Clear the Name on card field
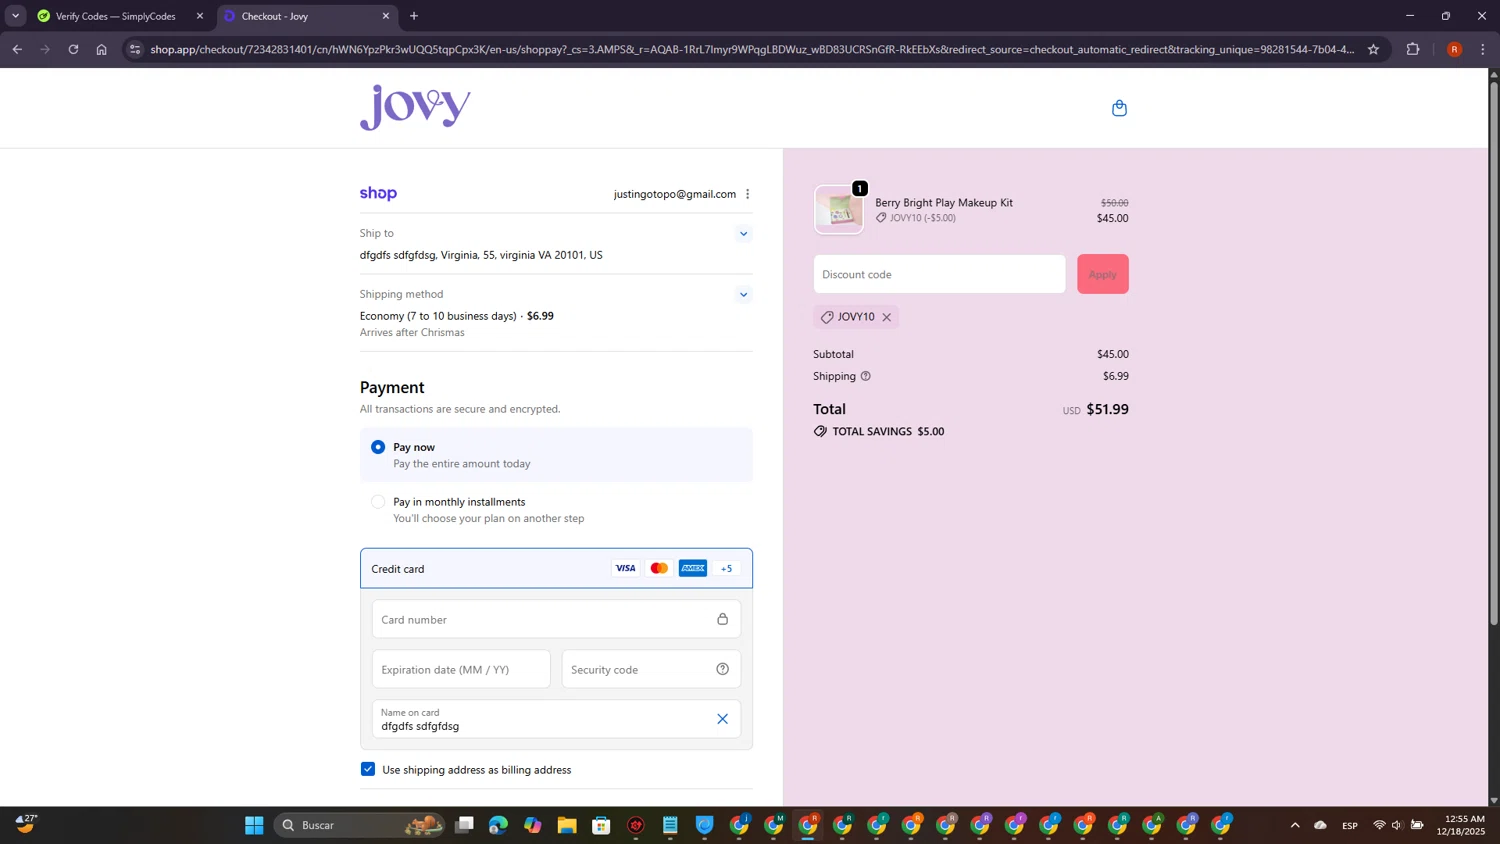Screen dimensions: 1500x844 point(722,719)
